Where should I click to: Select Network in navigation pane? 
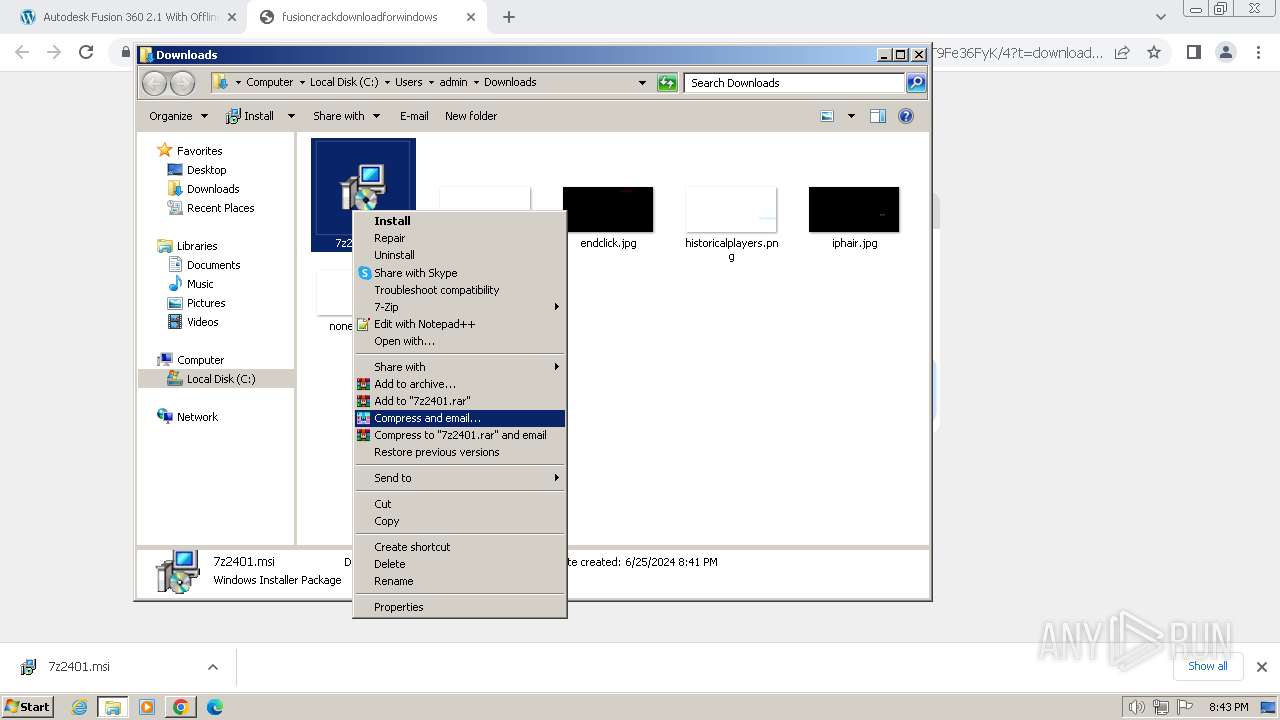click(197, 417)
